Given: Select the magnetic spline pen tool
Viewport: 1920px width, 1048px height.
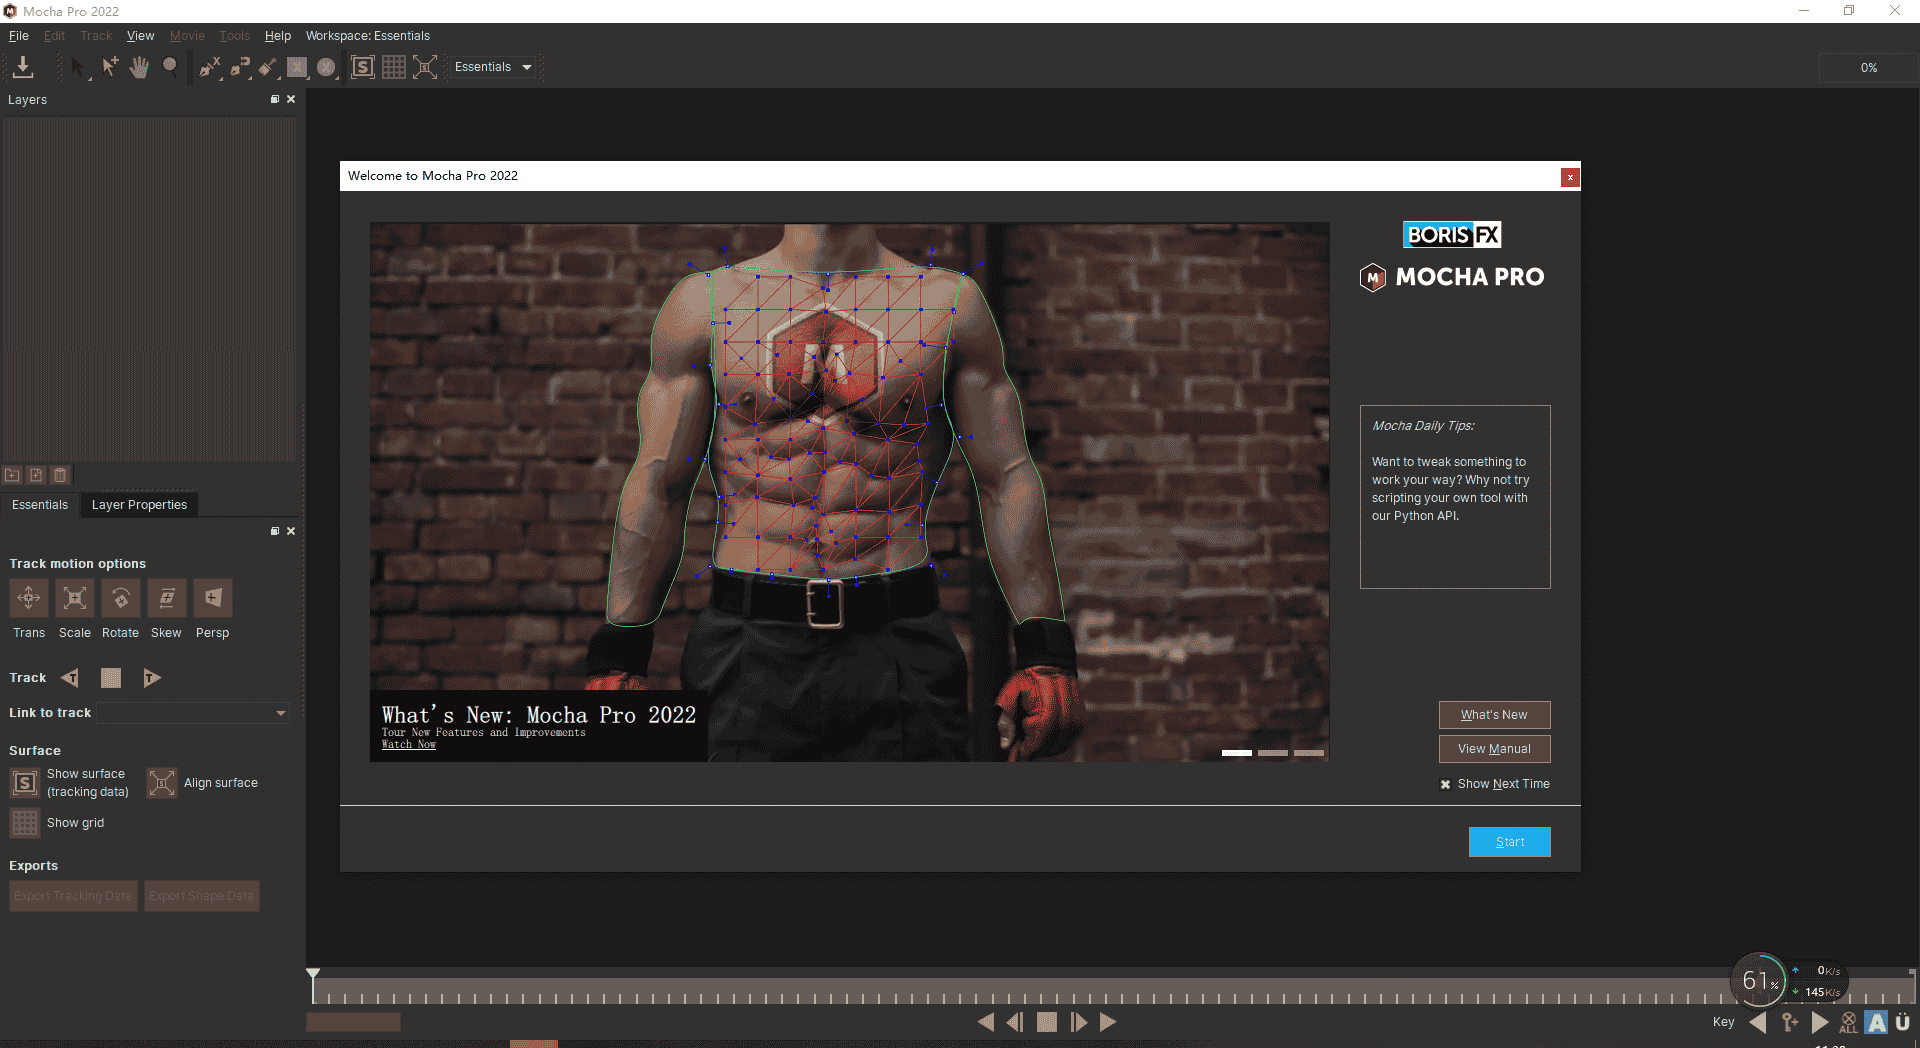Looking at the screenshot, I should pyautogui.click(x=239, y=67).
